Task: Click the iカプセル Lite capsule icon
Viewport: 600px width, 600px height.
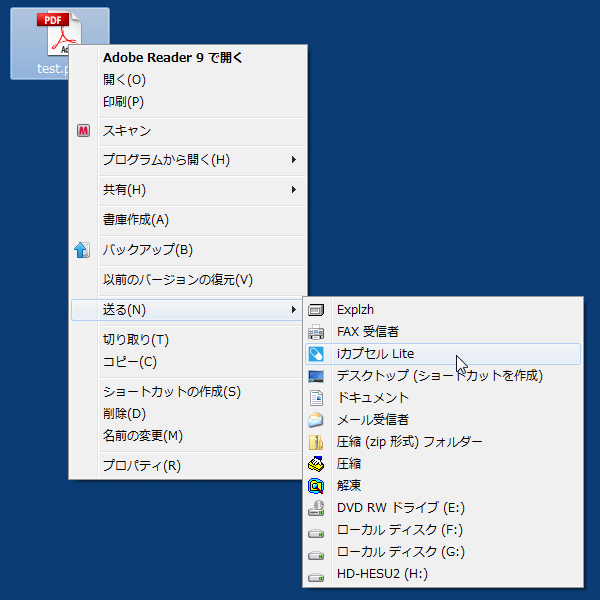Action: [x=316, y=354]
